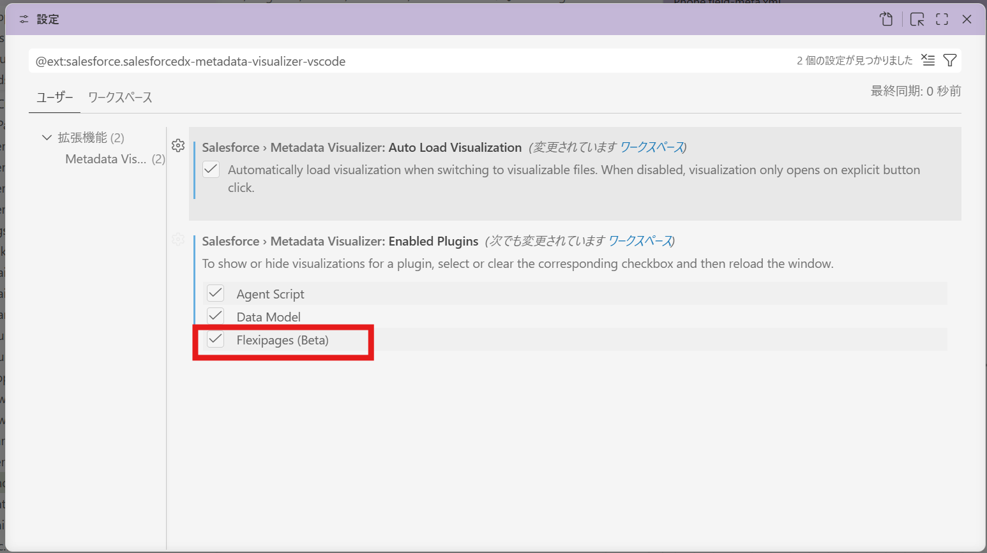Switch to the ワークスペース tab
Screen dimensions: 987x553
click(x=120, y=98)
